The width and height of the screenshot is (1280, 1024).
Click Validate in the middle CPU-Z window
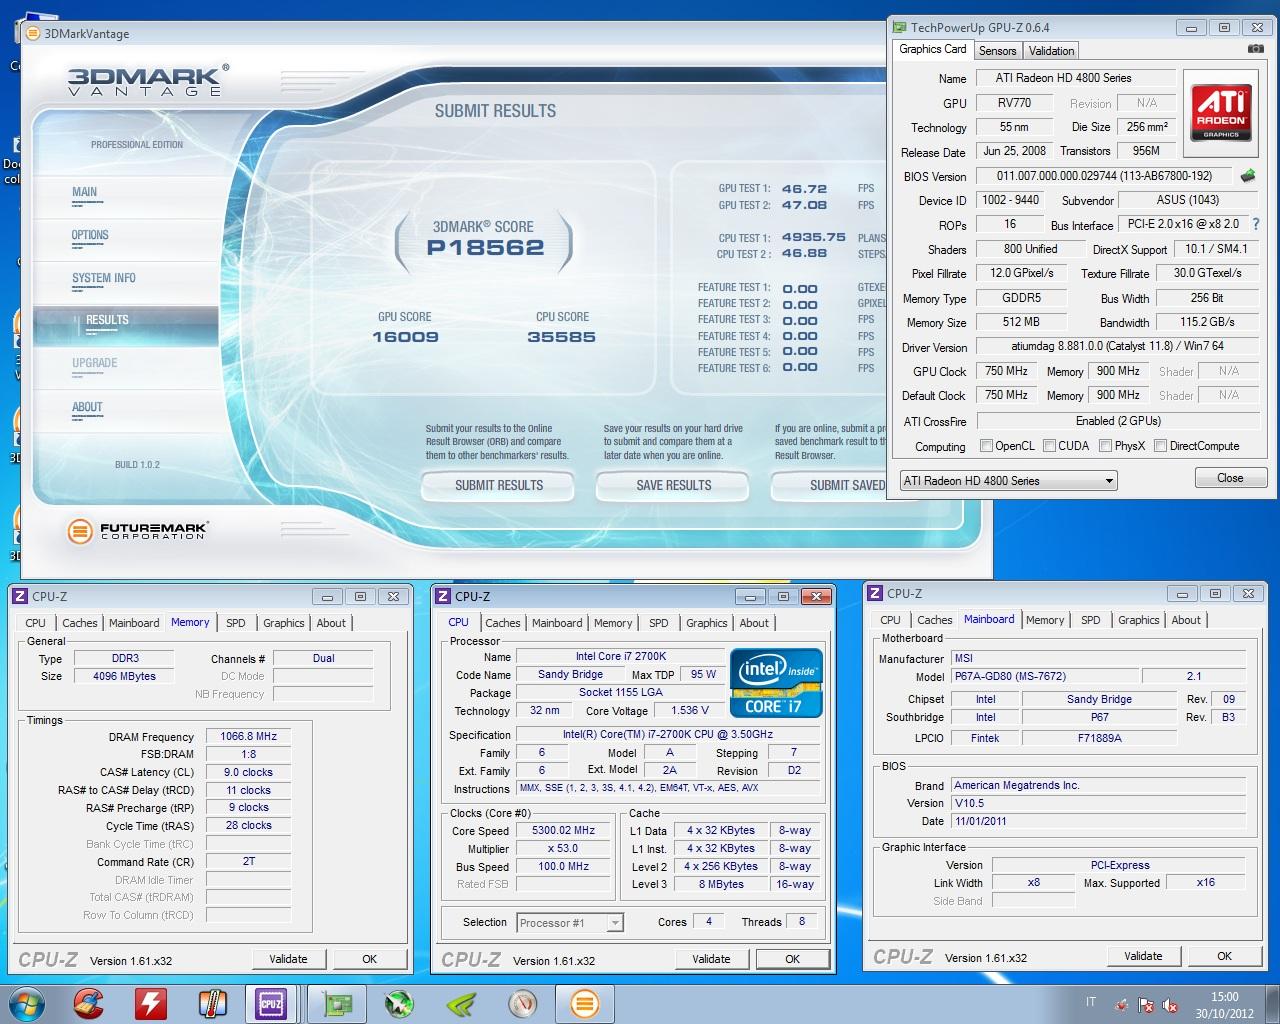pos(711,959)
